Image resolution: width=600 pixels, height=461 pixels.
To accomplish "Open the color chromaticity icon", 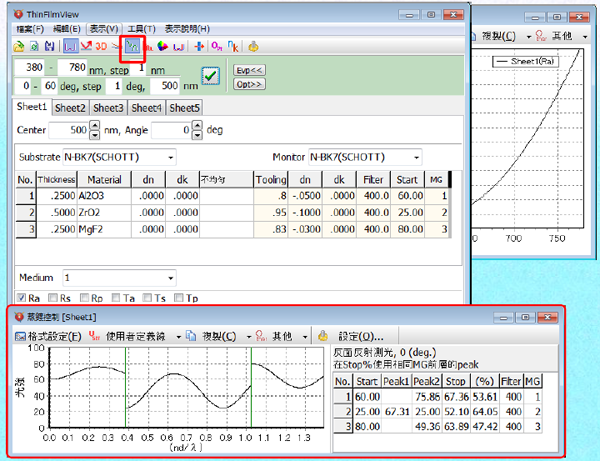I will [x=163, y=46].
